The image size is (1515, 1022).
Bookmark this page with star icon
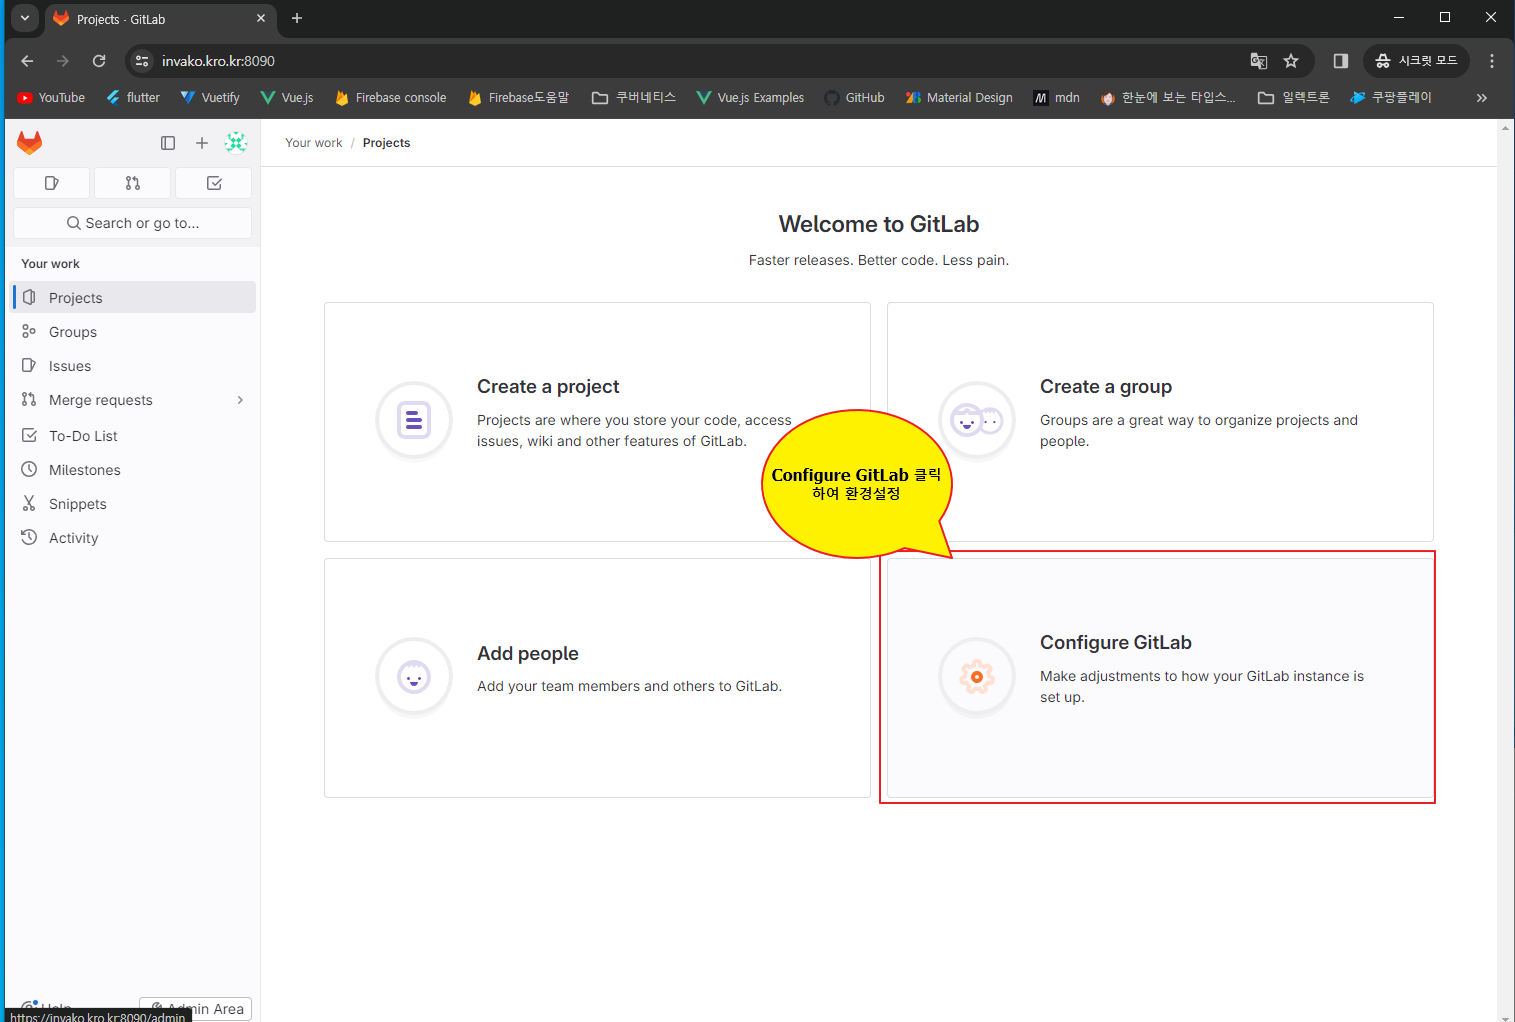tap(1291, 61)
